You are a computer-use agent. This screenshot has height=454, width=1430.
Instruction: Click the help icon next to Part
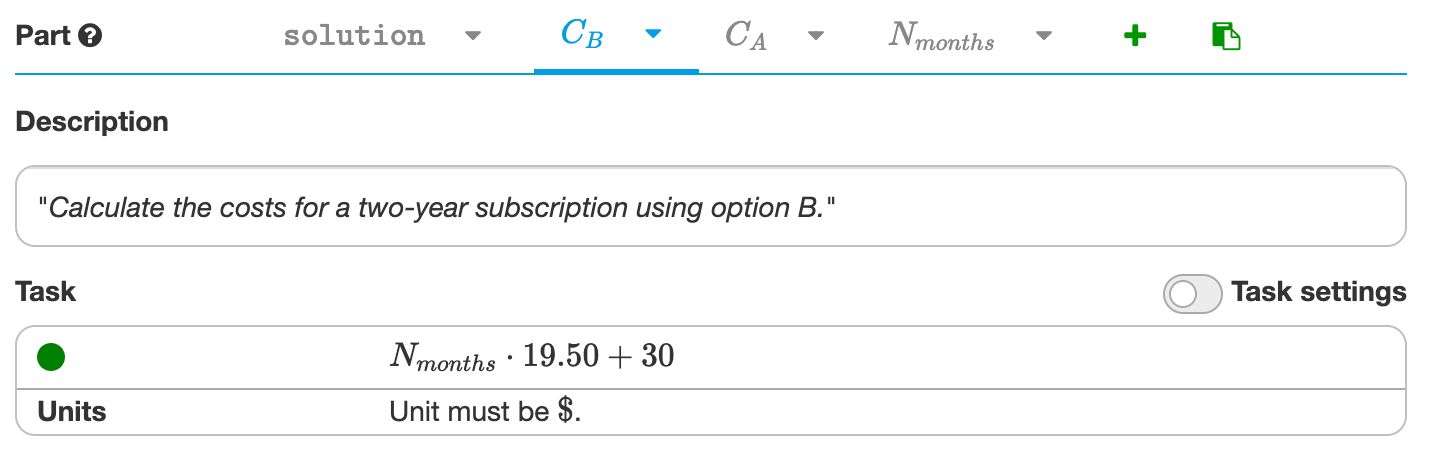91,37
